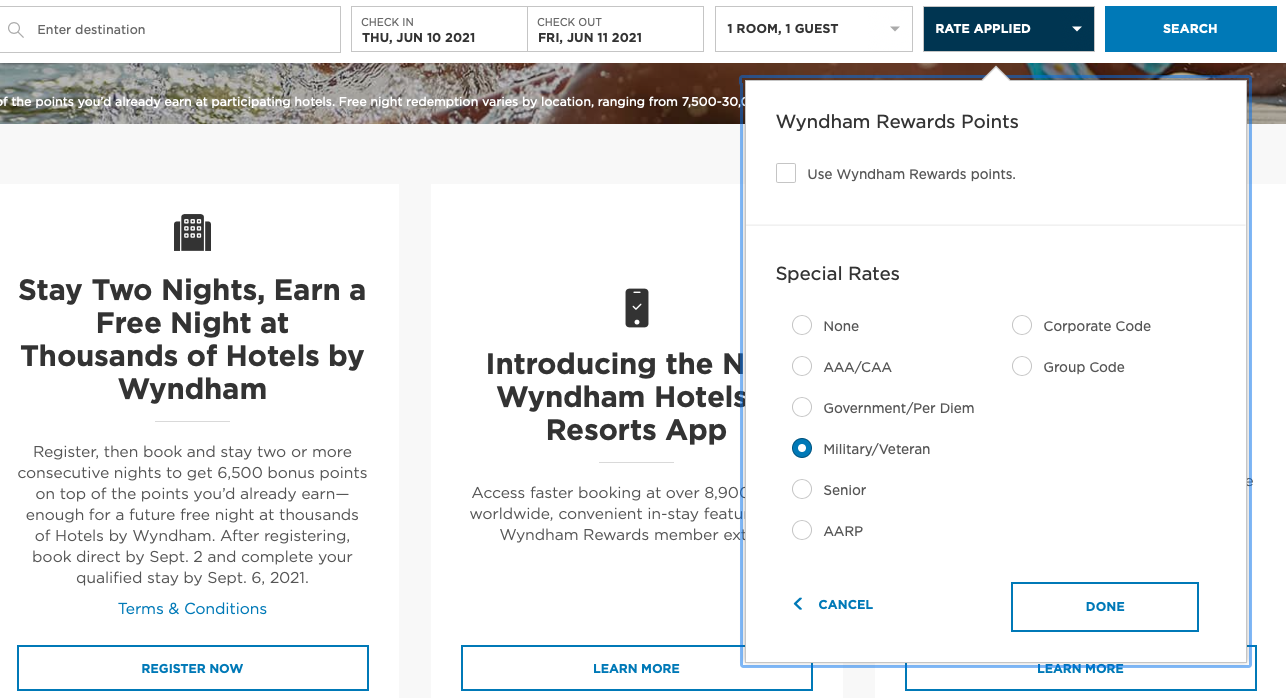Open the 1 Room, 1 Guest dropdown
Image resolution: width=1286 pixels, height=698 pixels.
tap(814, 29)
